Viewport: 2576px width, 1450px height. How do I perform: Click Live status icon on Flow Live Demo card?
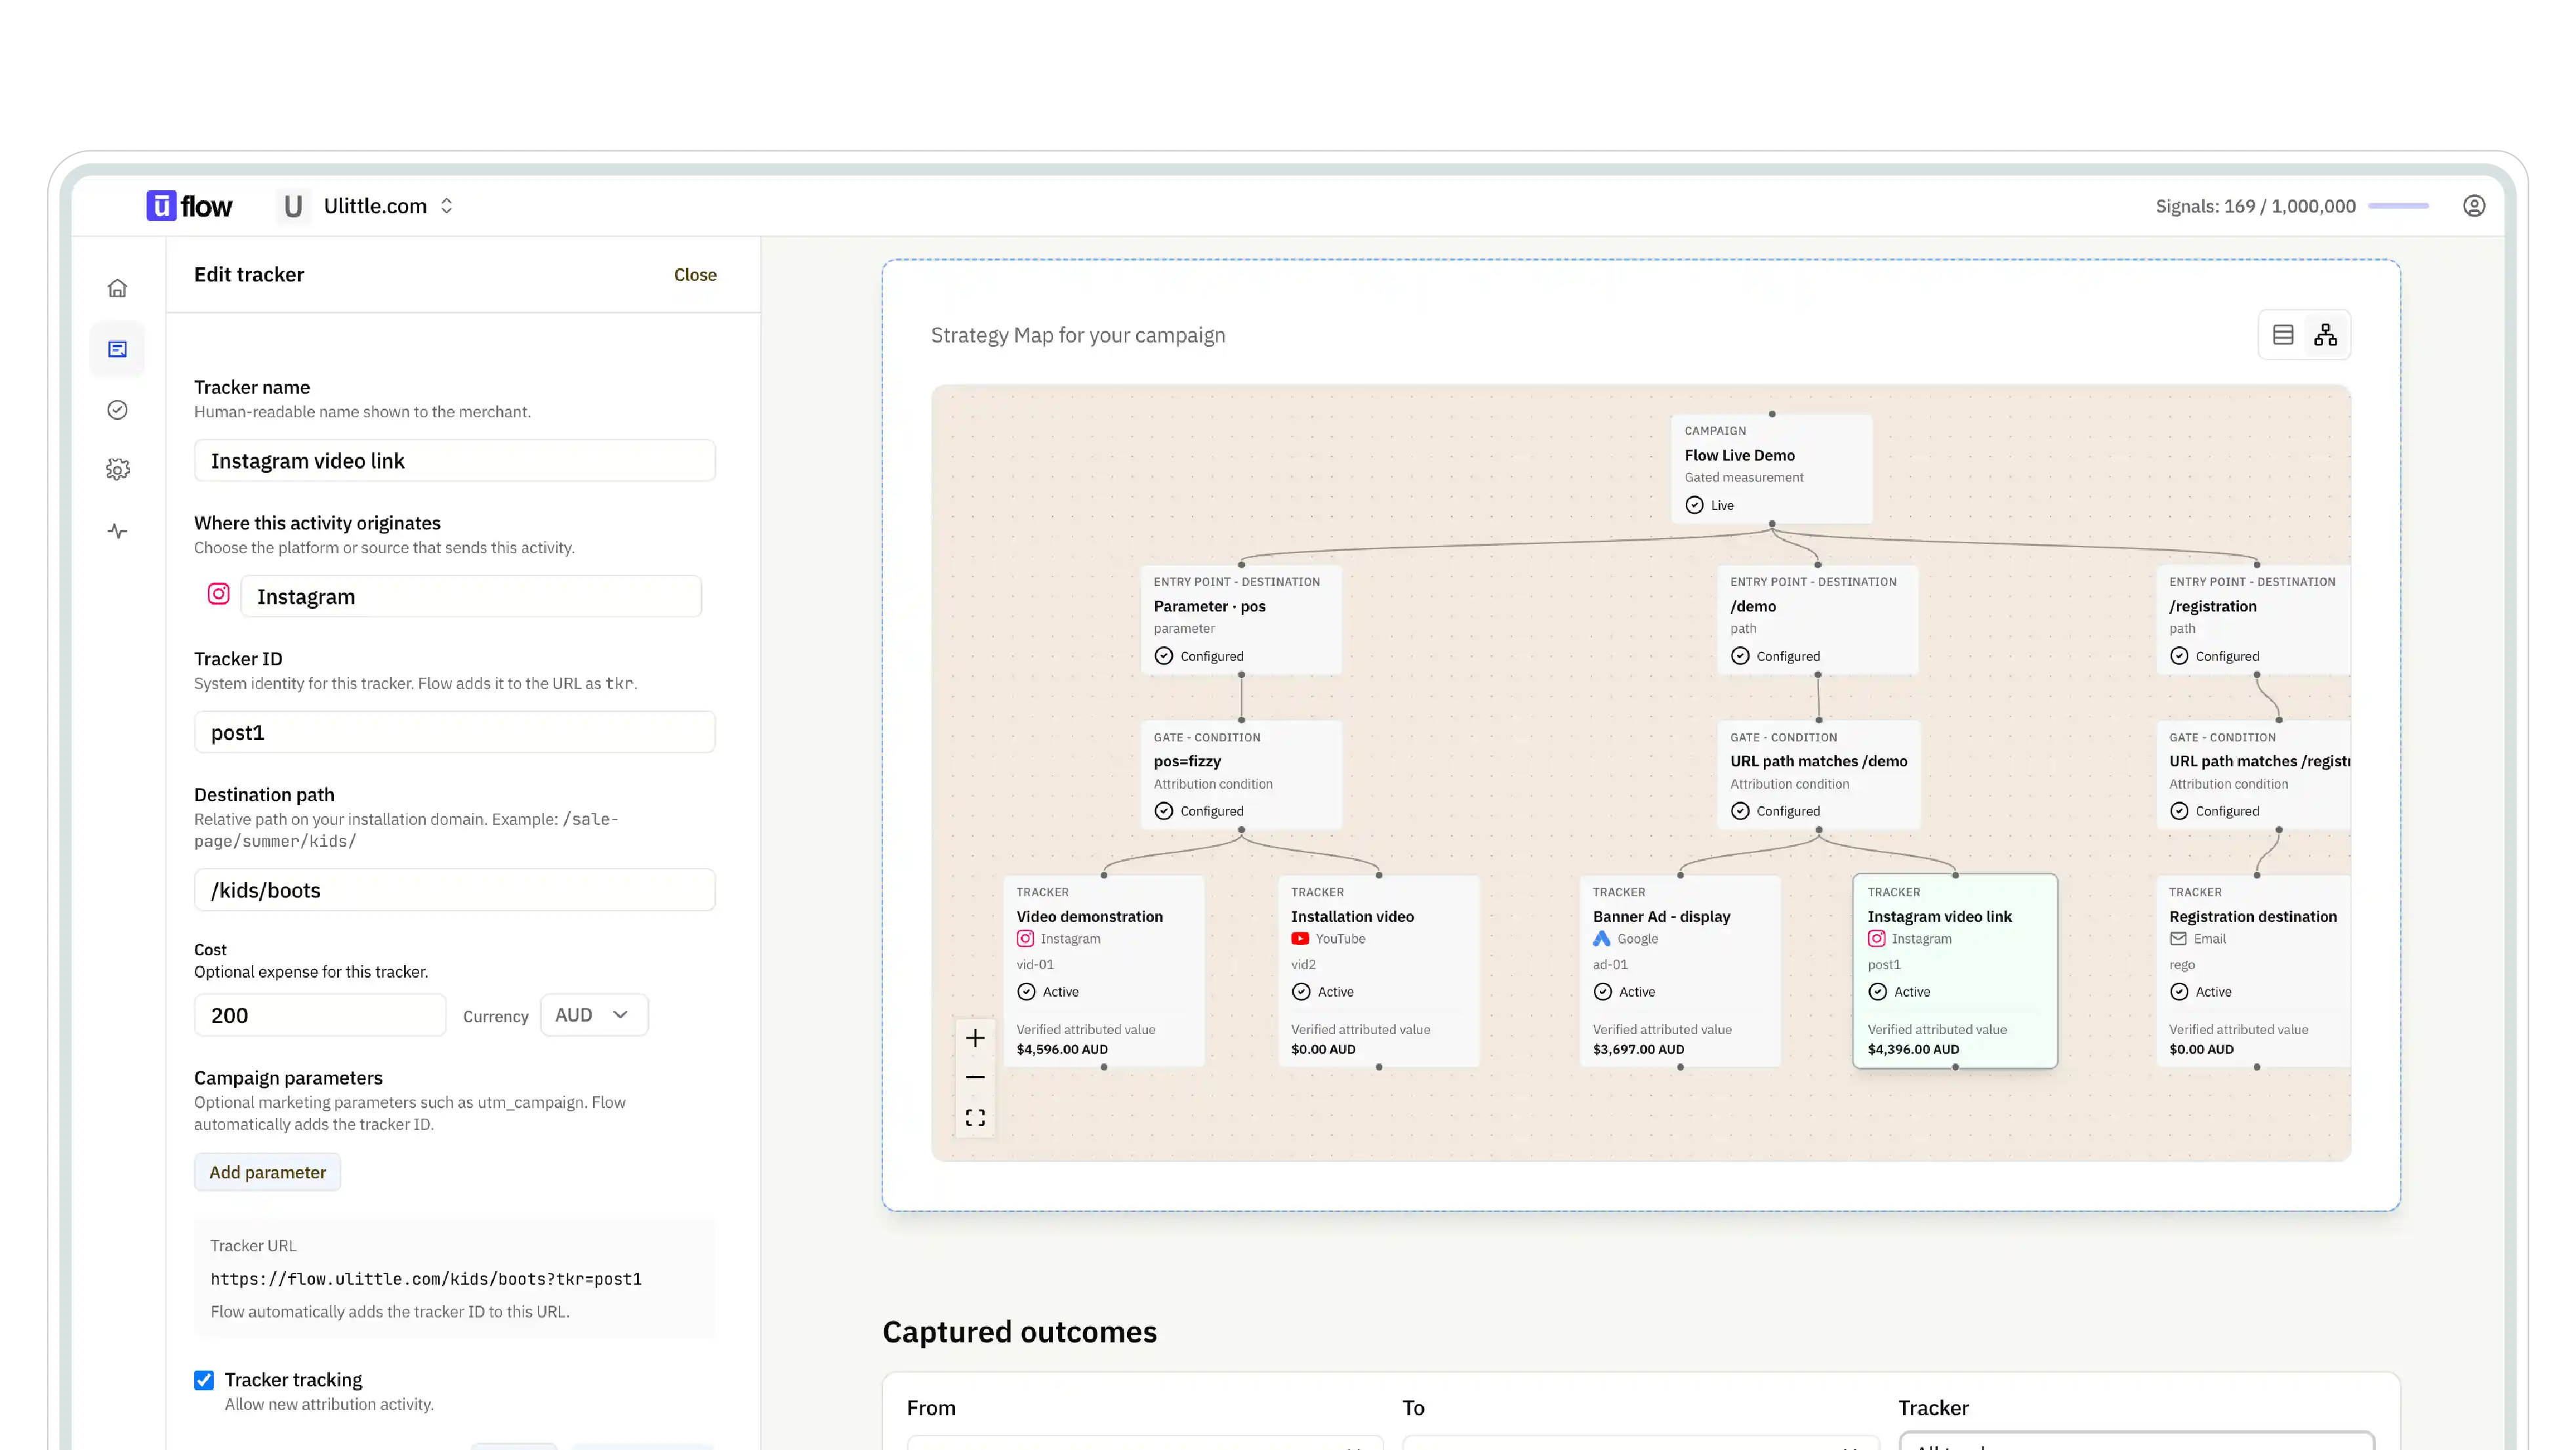click(1694, 505)
